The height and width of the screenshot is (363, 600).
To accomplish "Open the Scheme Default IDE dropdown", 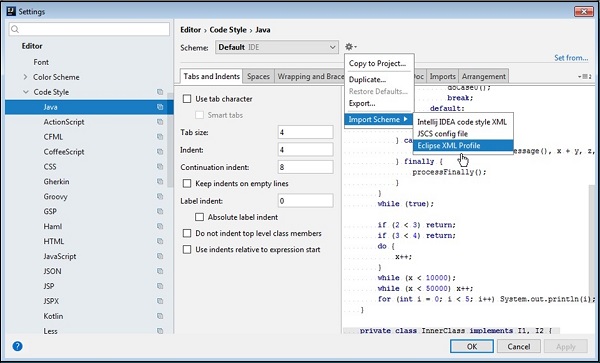I will pos(277,47).
